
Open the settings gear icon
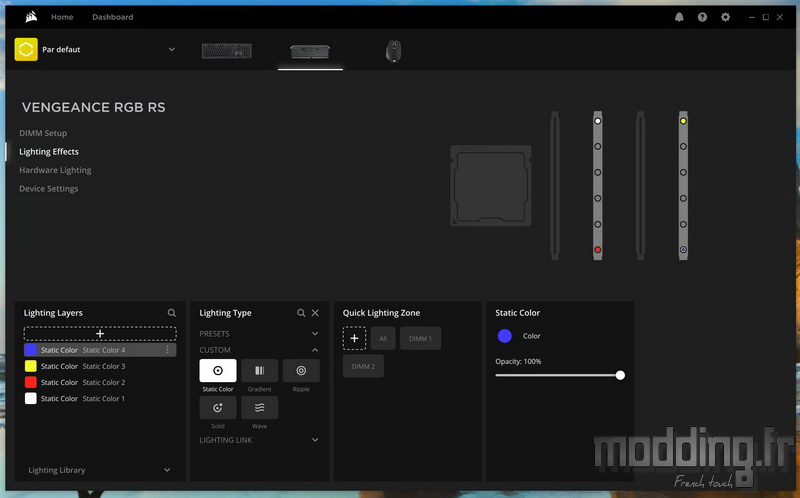tap(725, 17)
